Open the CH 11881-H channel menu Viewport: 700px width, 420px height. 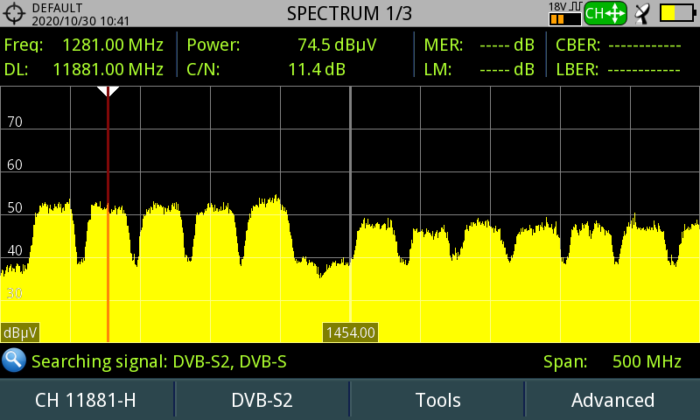(x=86, y=400)
